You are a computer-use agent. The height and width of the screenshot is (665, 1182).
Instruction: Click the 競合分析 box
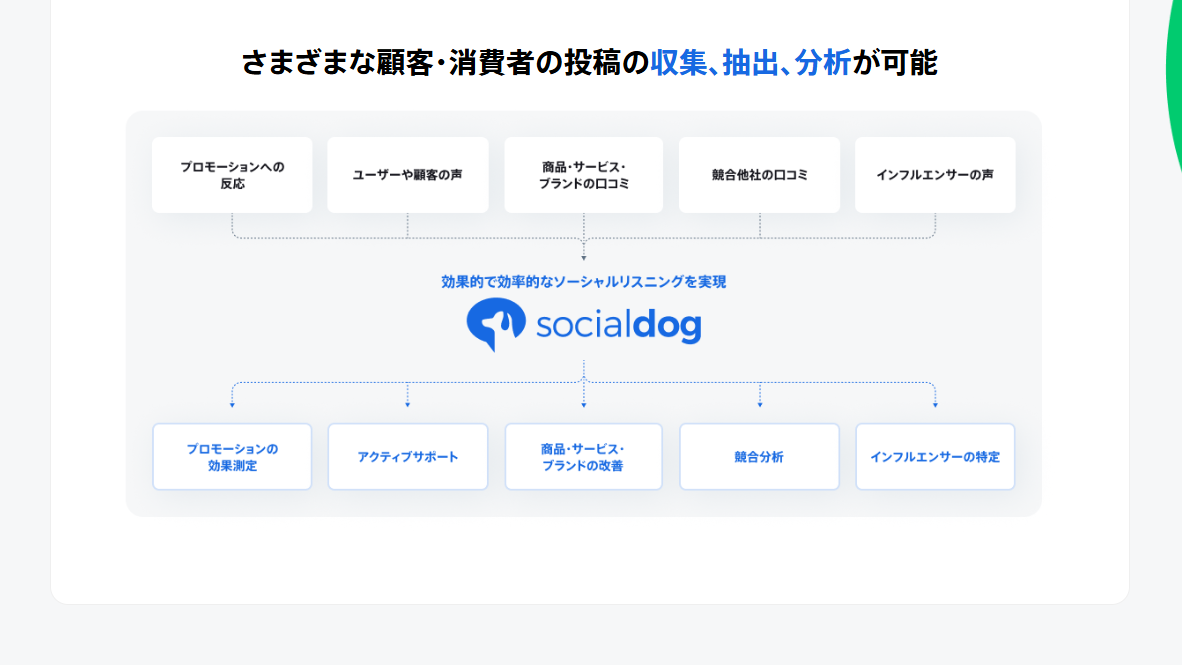pos(759,457)
